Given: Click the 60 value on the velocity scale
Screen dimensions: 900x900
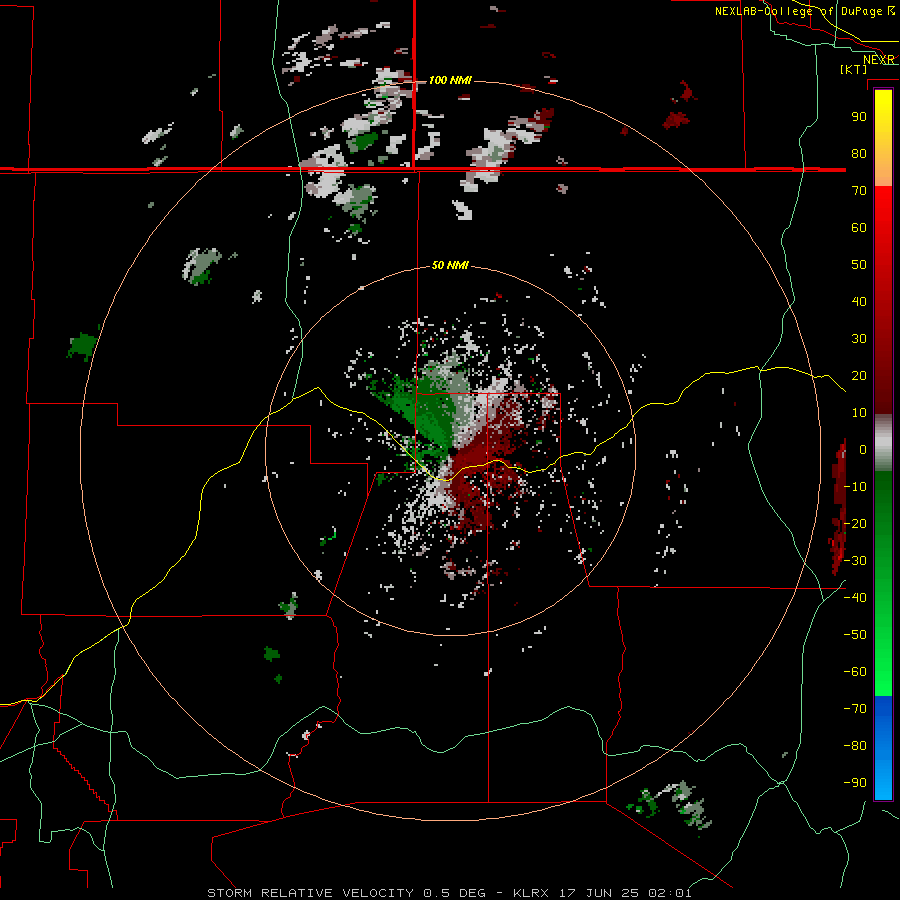Looking at the screenshot, I should coord(859,227).
